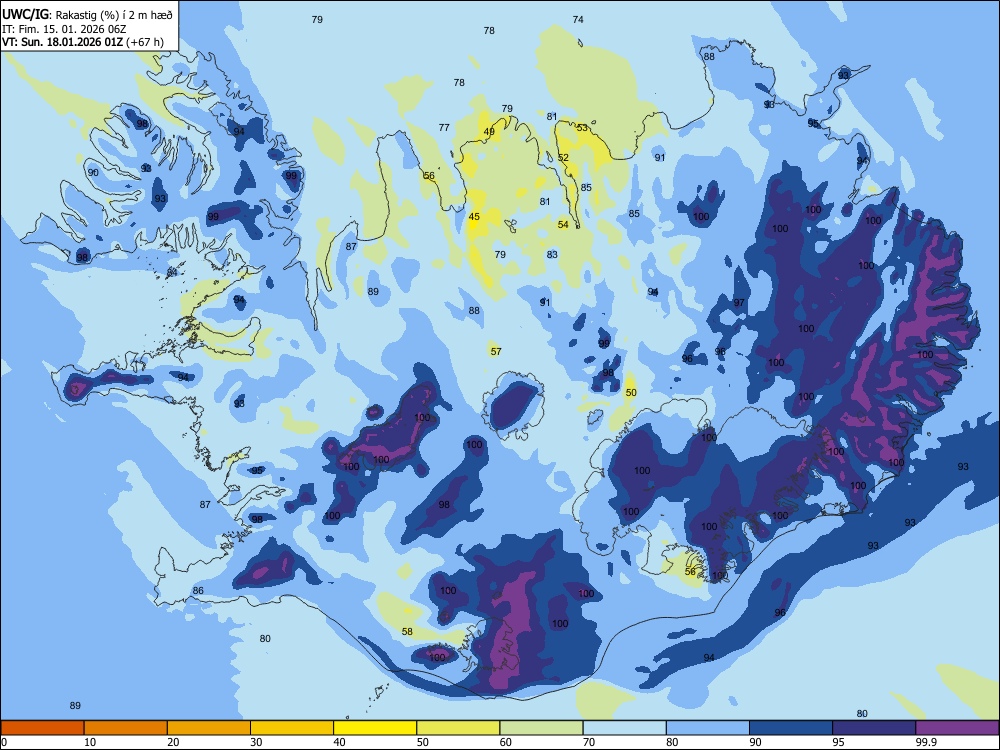Select the light blue 80–90 legend swatch

click(708, 728)
